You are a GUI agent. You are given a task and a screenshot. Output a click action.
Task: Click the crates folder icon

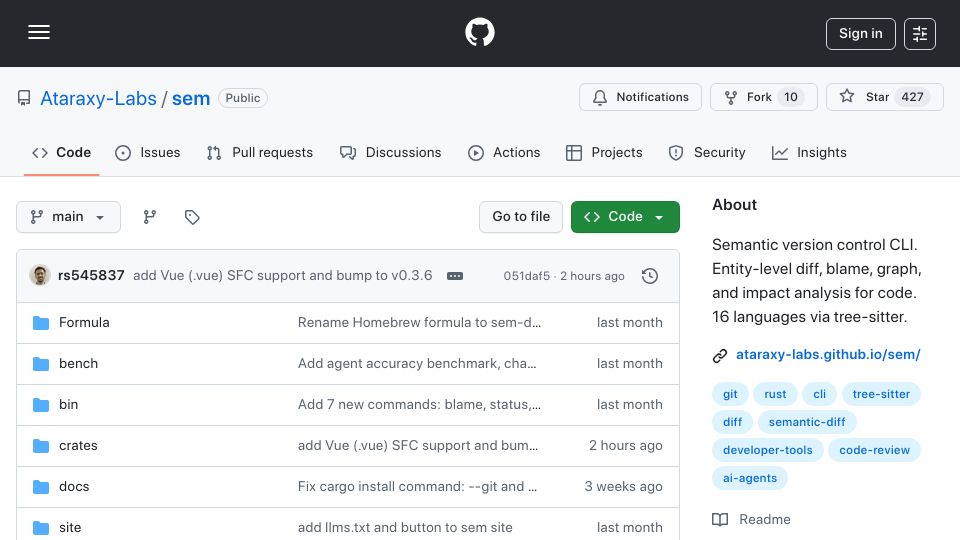click(41, 446)
